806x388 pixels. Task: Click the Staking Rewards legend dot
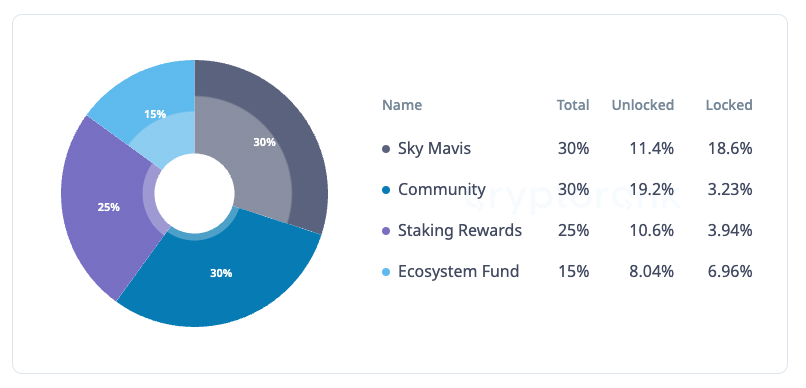click(387, 231)
